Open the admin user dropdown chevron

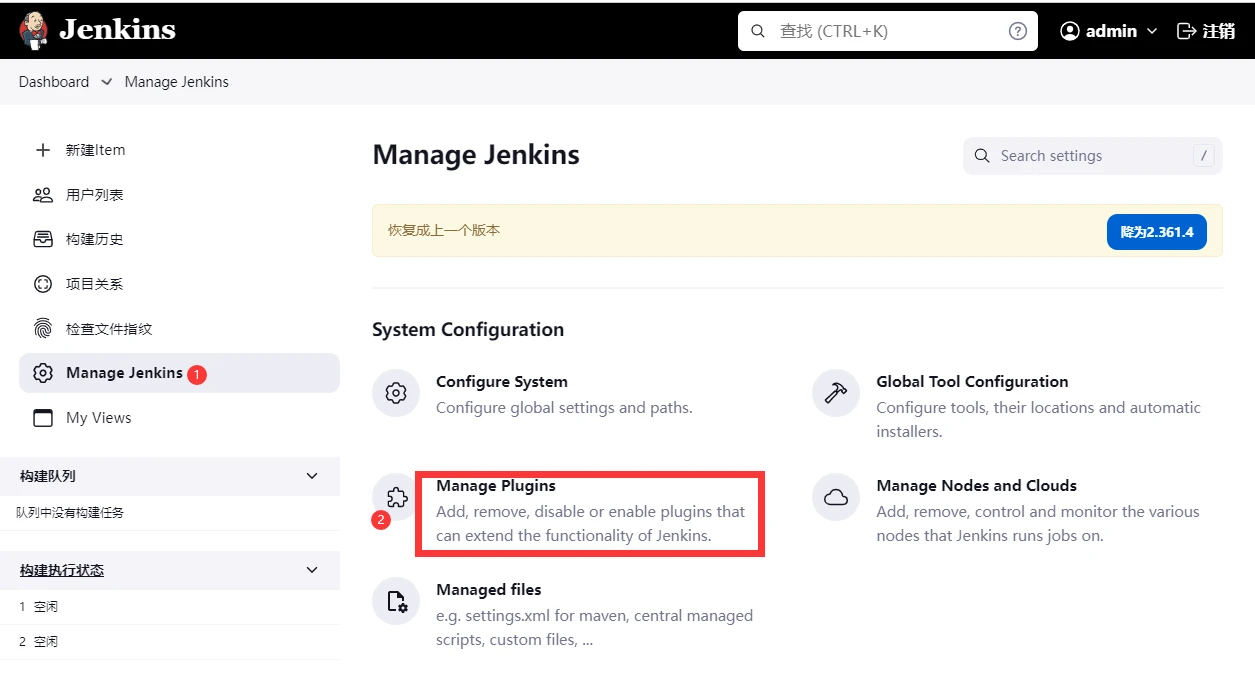click(x=1151, y=31)
